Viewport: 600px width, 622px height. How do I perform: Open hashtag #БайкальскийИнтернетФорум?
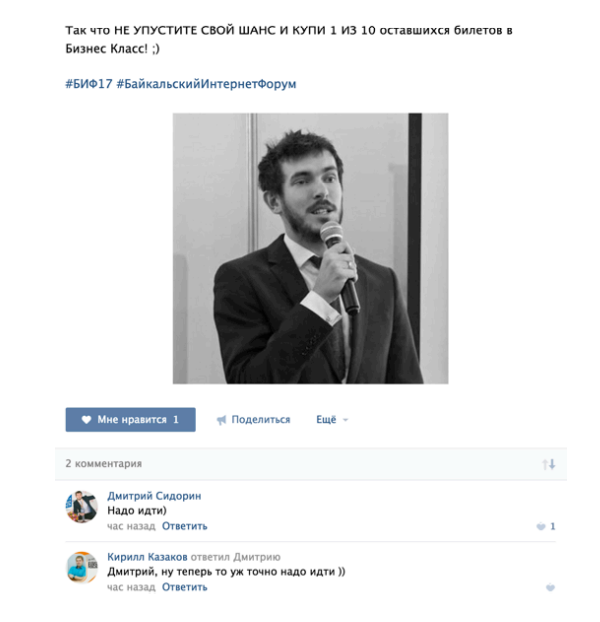click(x=206, y=84)
